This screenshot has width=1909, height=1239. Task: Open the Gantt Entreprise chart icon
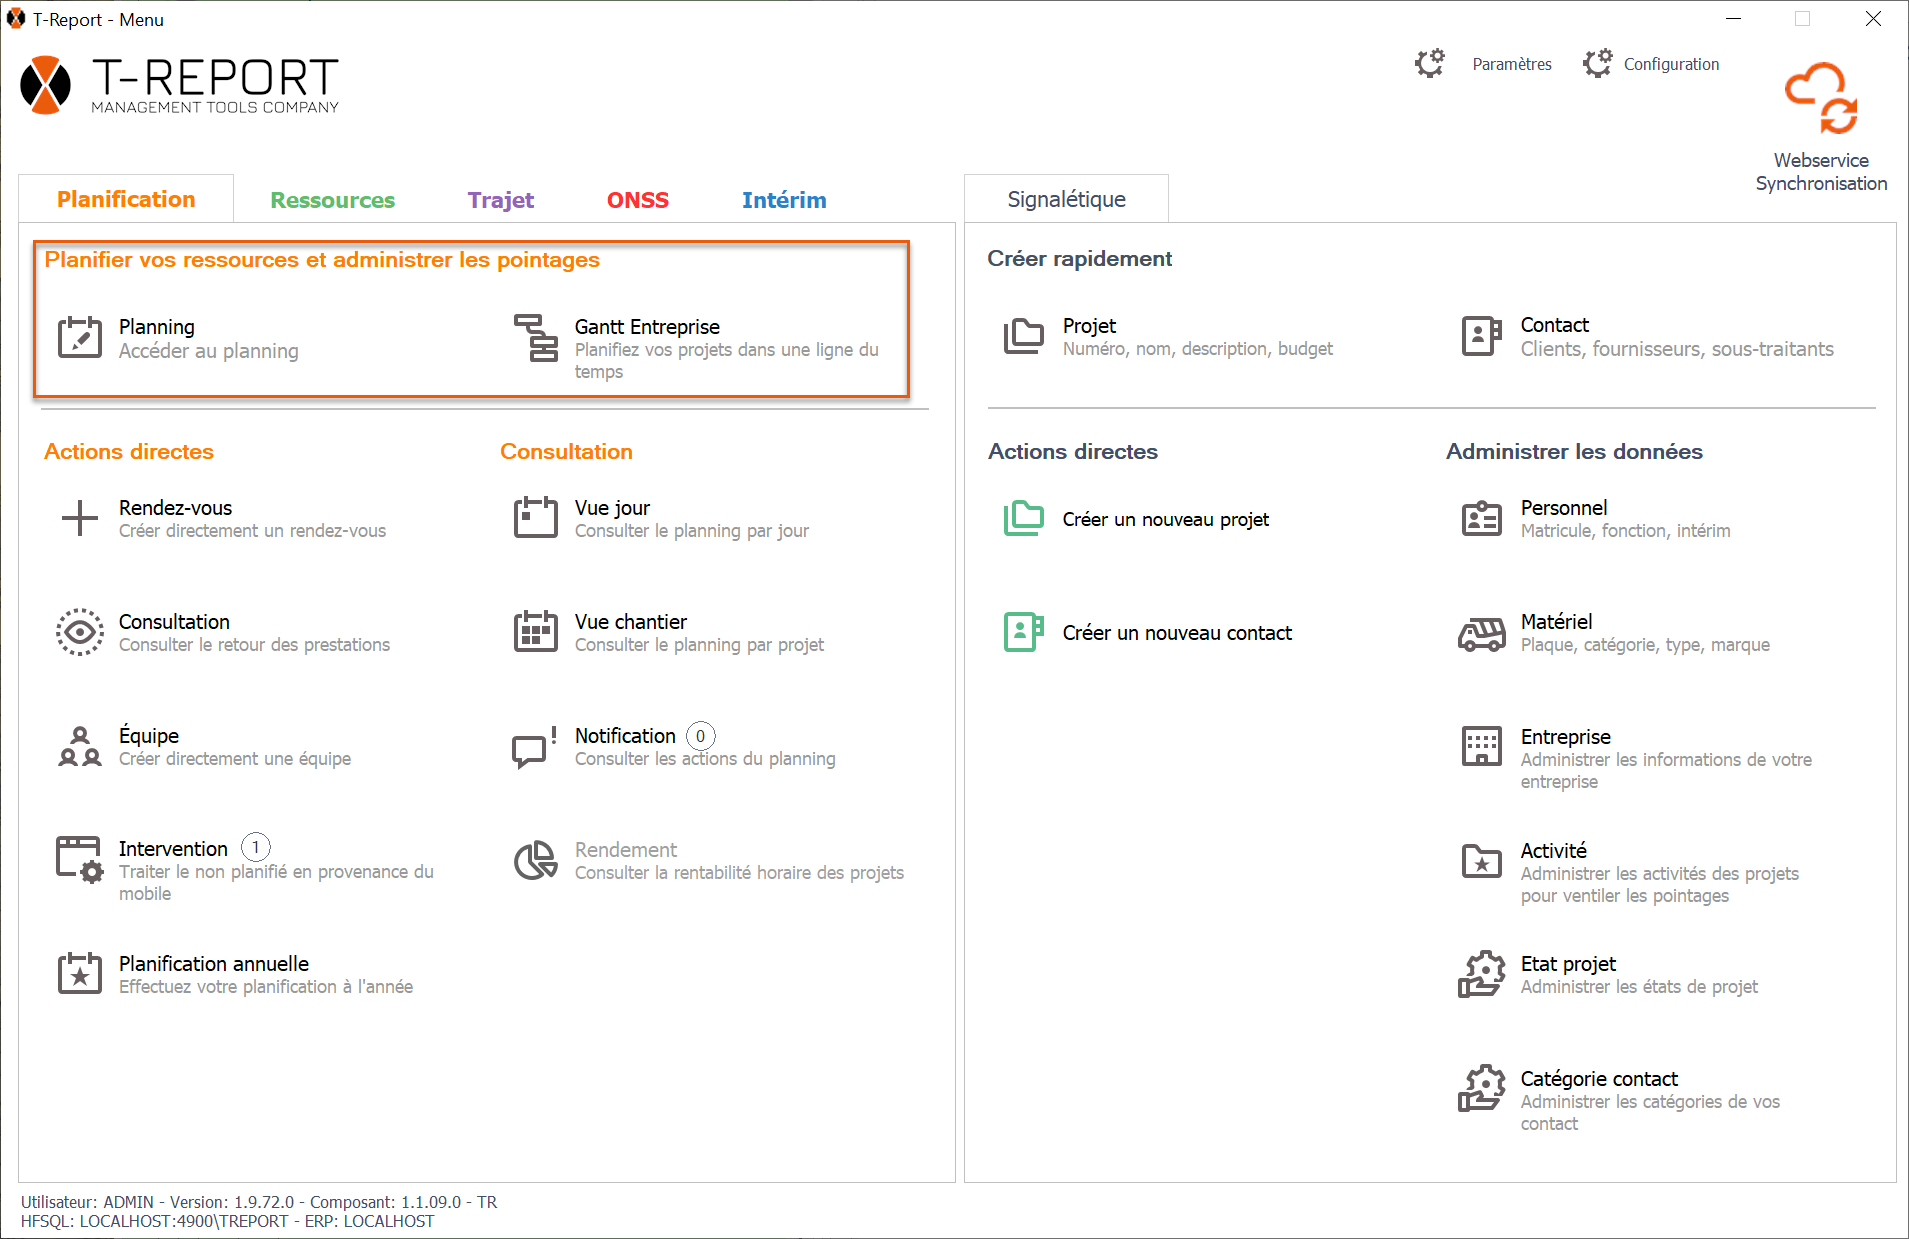click(536, 338)
